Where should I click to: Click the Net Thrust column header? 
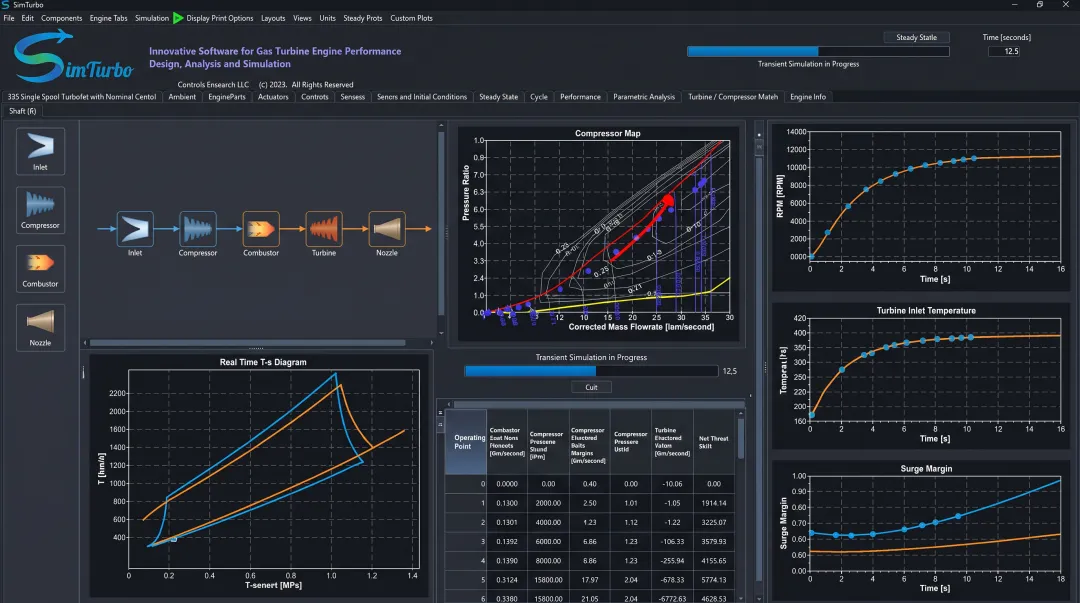[x=713, y=442]
